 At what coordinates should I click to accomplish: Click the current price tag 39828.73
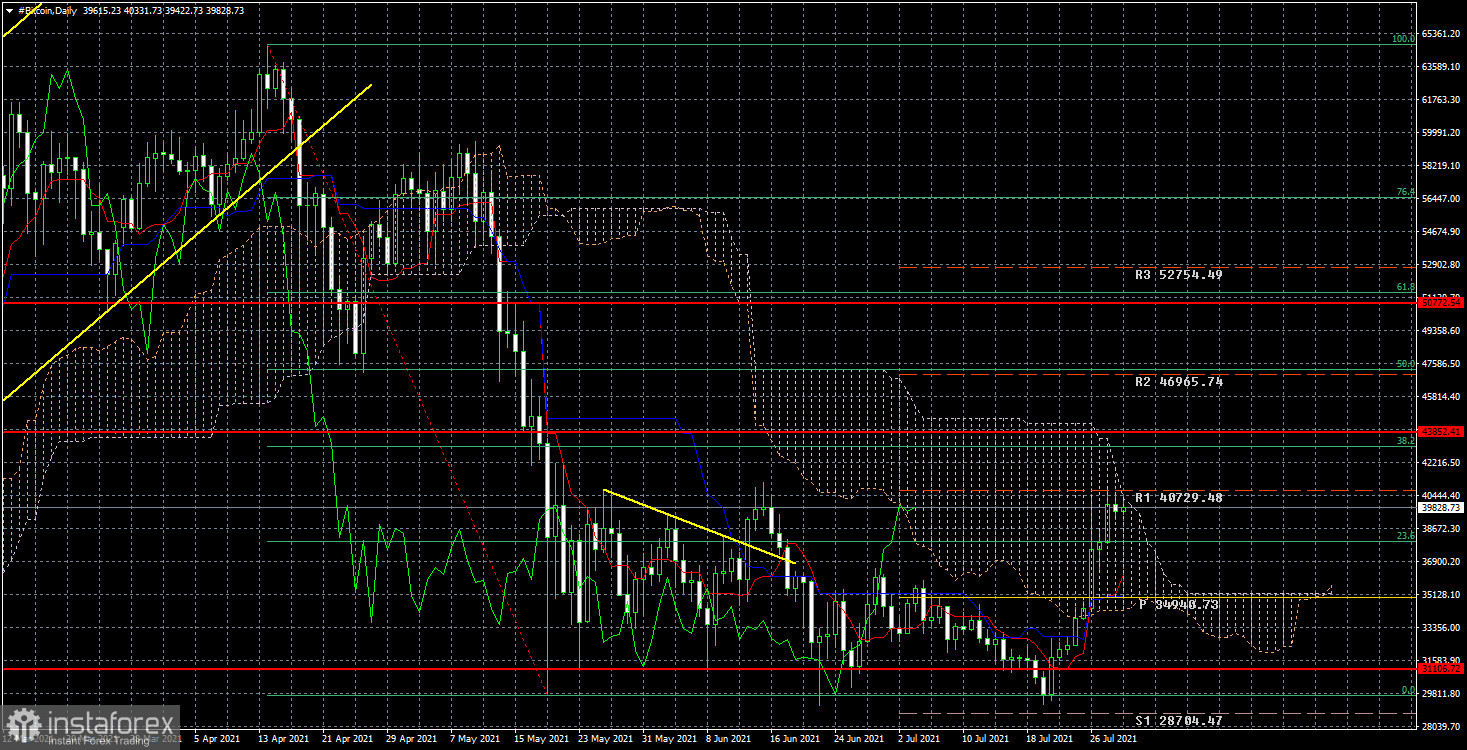pyautogui.click(x=1441, y=507)
